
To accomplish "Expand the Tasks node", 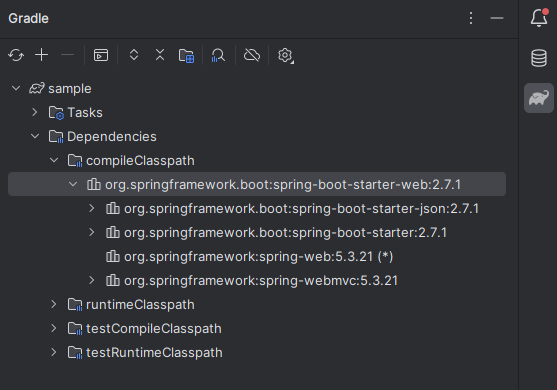I will (34, 112).
